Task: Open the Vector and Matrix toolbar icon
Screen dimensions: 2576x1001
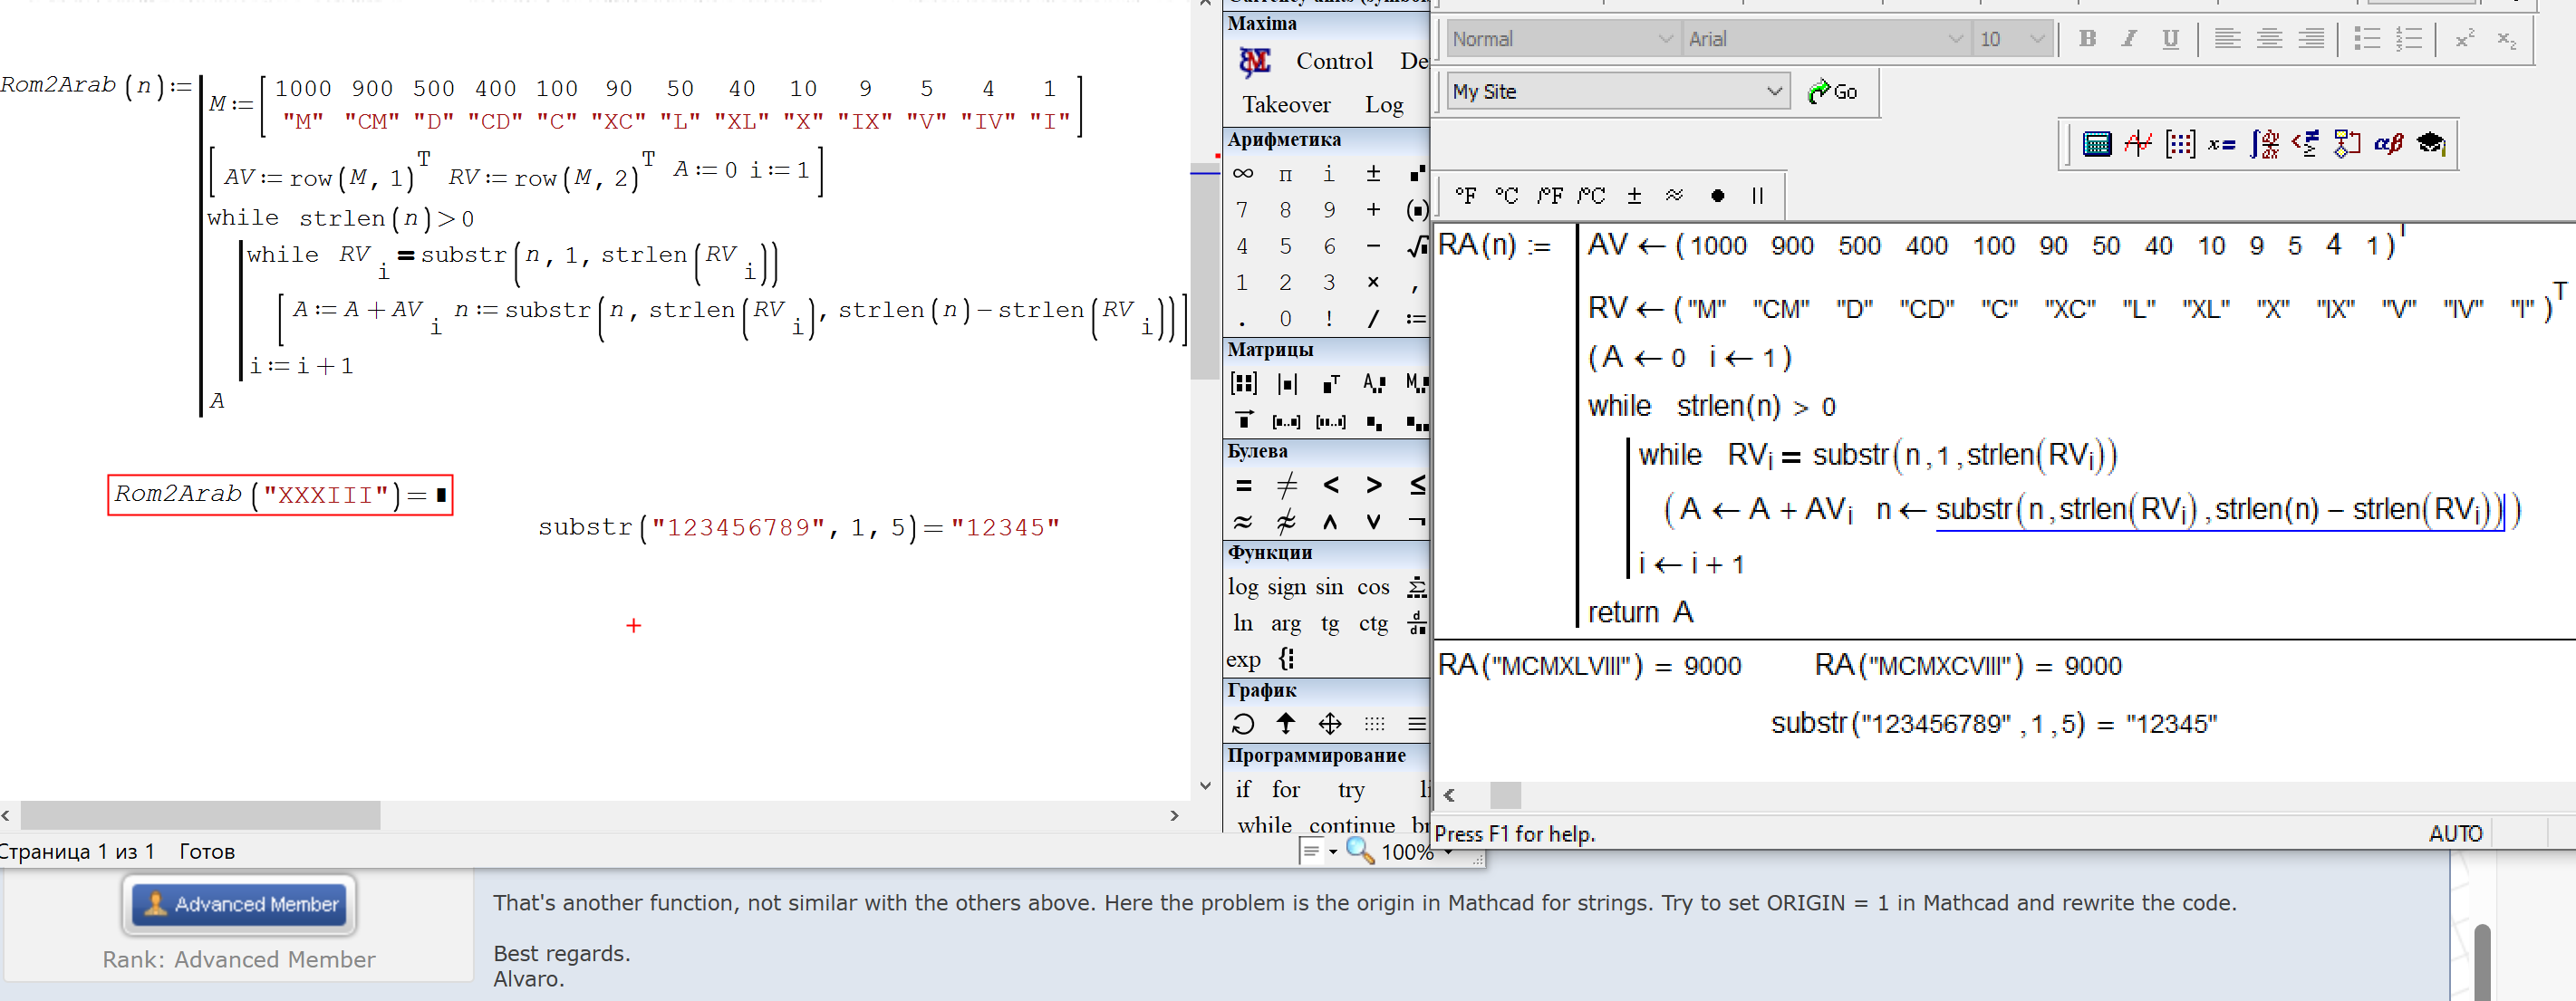Action: pos(2180,144)
